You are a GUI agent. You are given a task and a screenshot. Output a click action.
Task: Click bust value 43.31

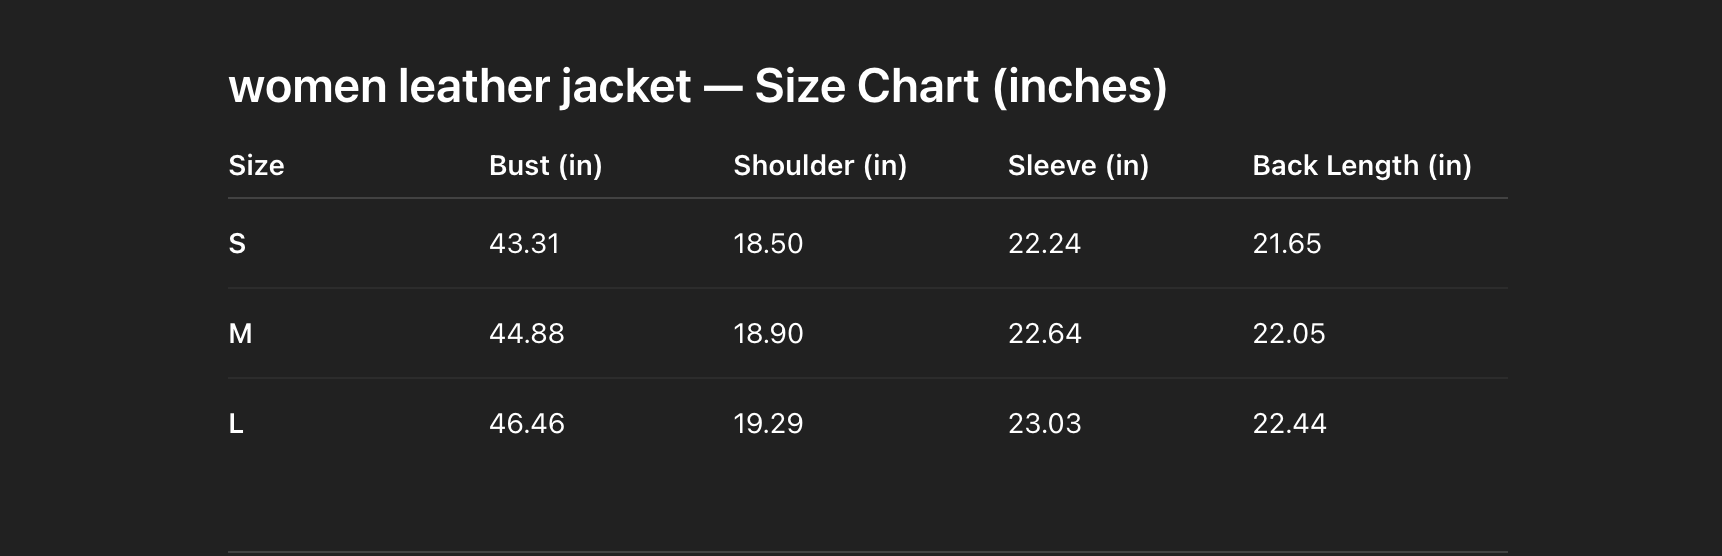tap(524, 244)
